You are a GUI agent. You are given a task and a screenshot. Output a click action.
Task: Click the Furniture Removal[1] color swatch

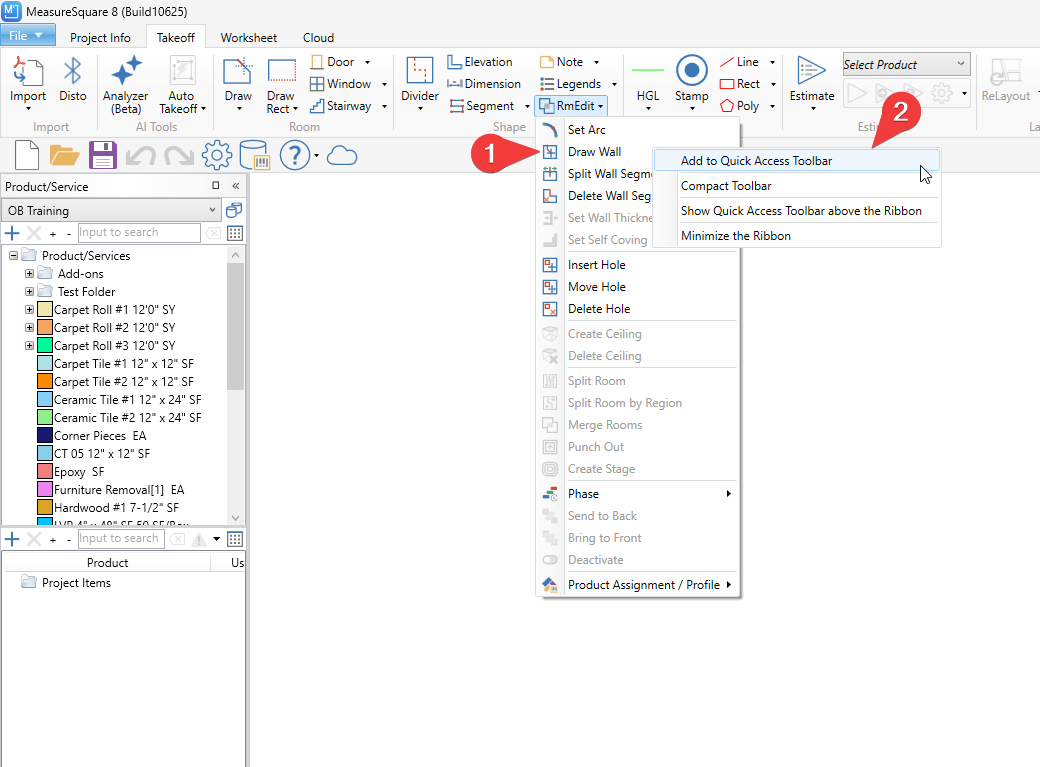[x=45, y=490]
